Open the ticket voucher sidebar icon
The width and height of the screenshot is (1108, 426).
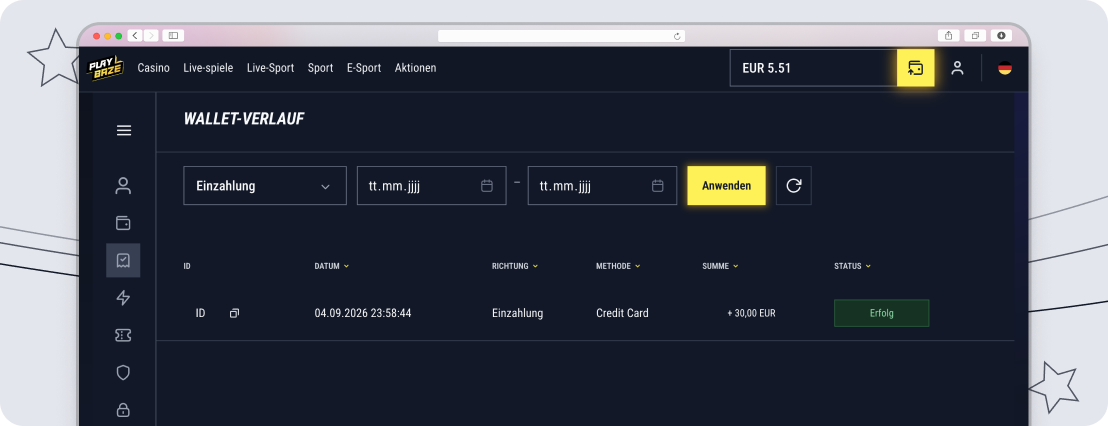coord(123,335)
